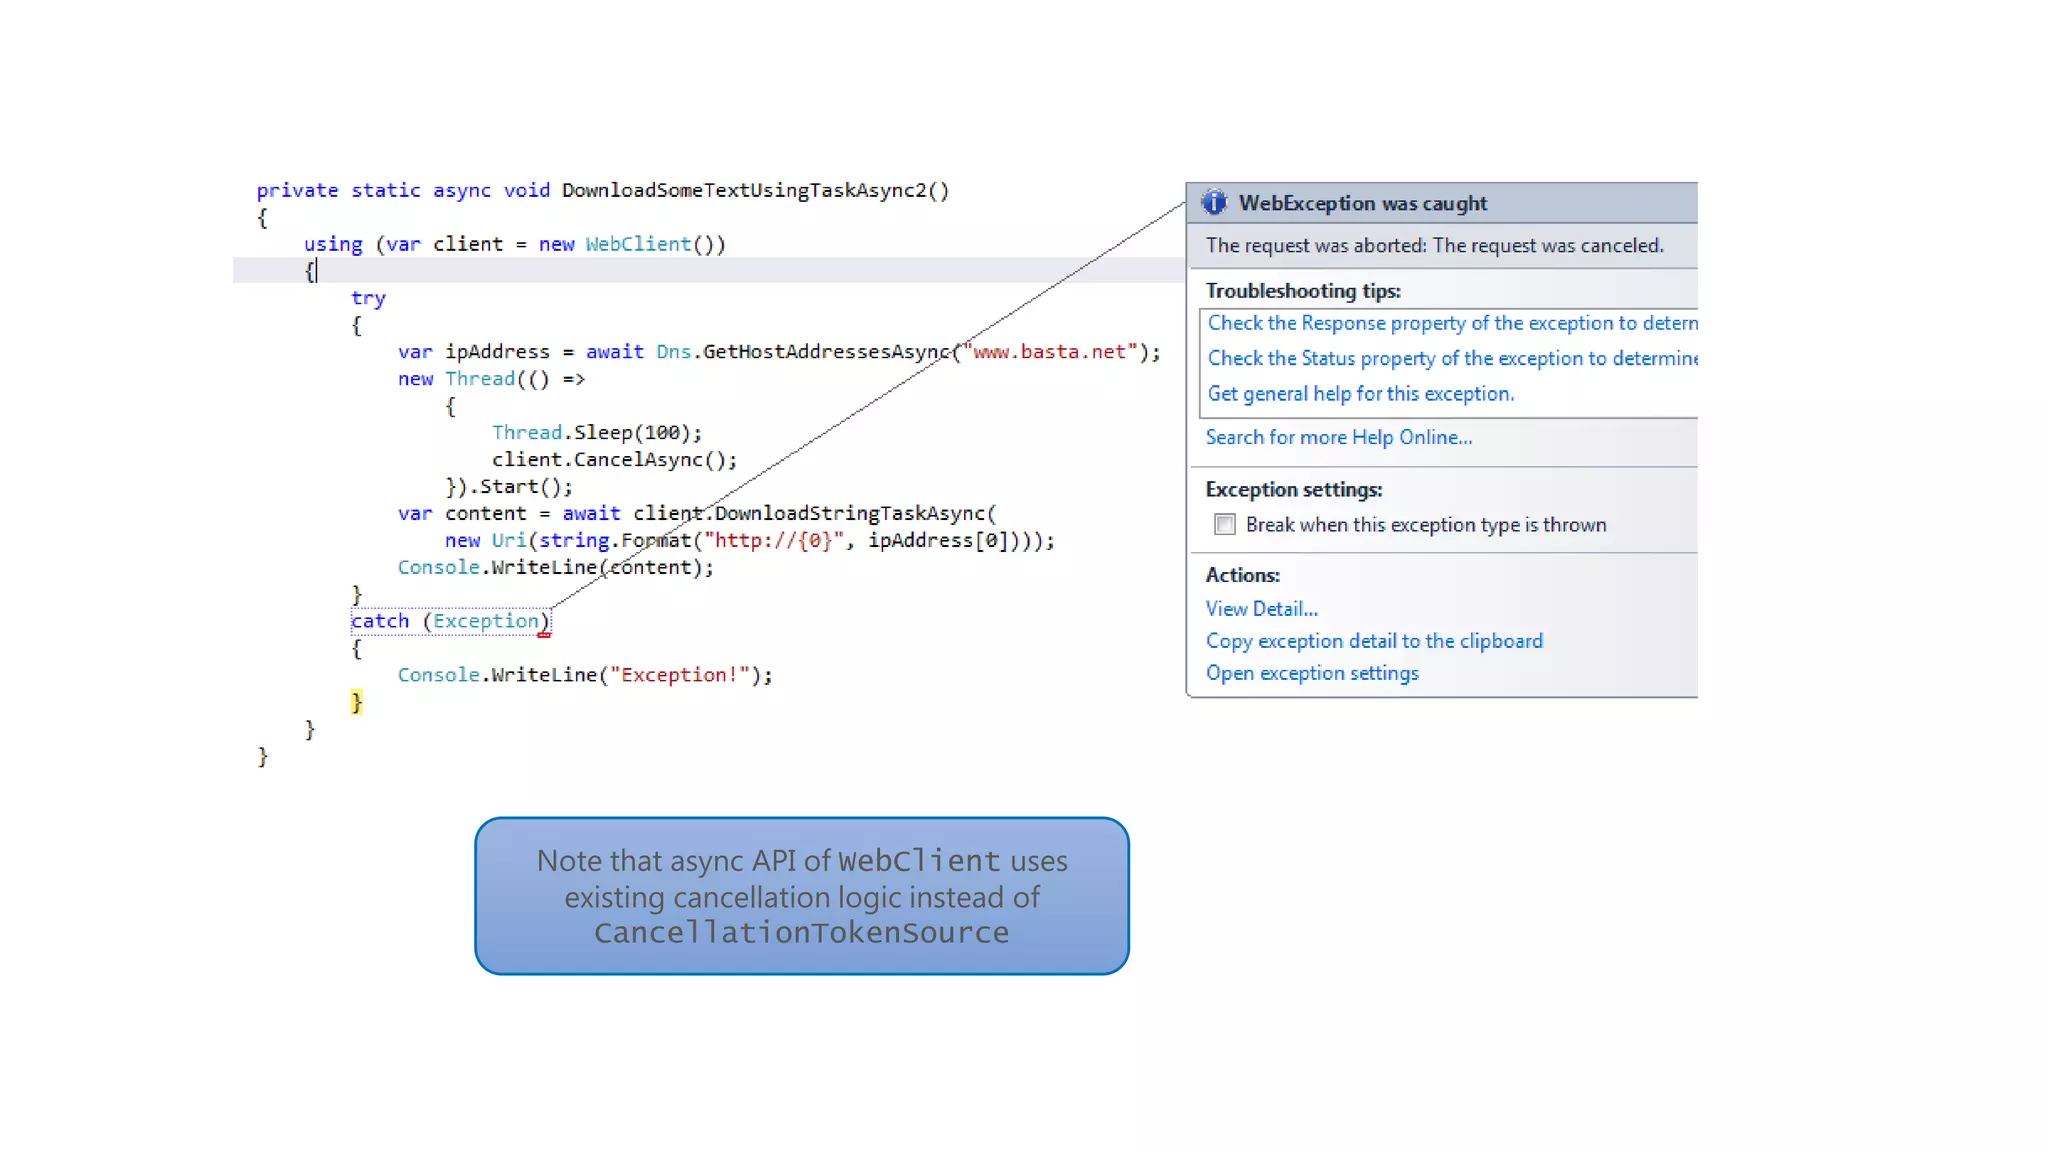Open 'Check the Response property' troubleshooting tip
The height and width of the screenshot is (1152, 2048).
click(1452, 323)
